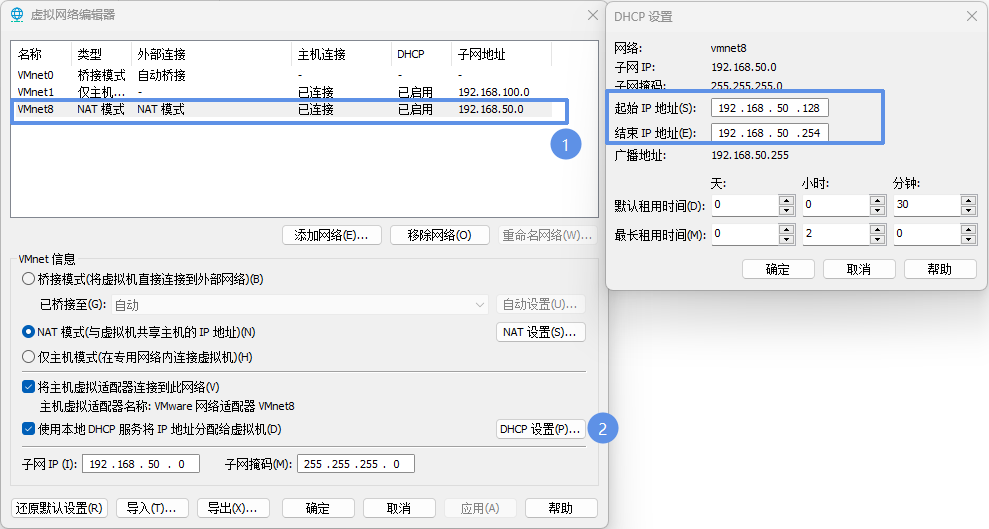Sort by the 子网地址 column header

(x=500, y=54)
